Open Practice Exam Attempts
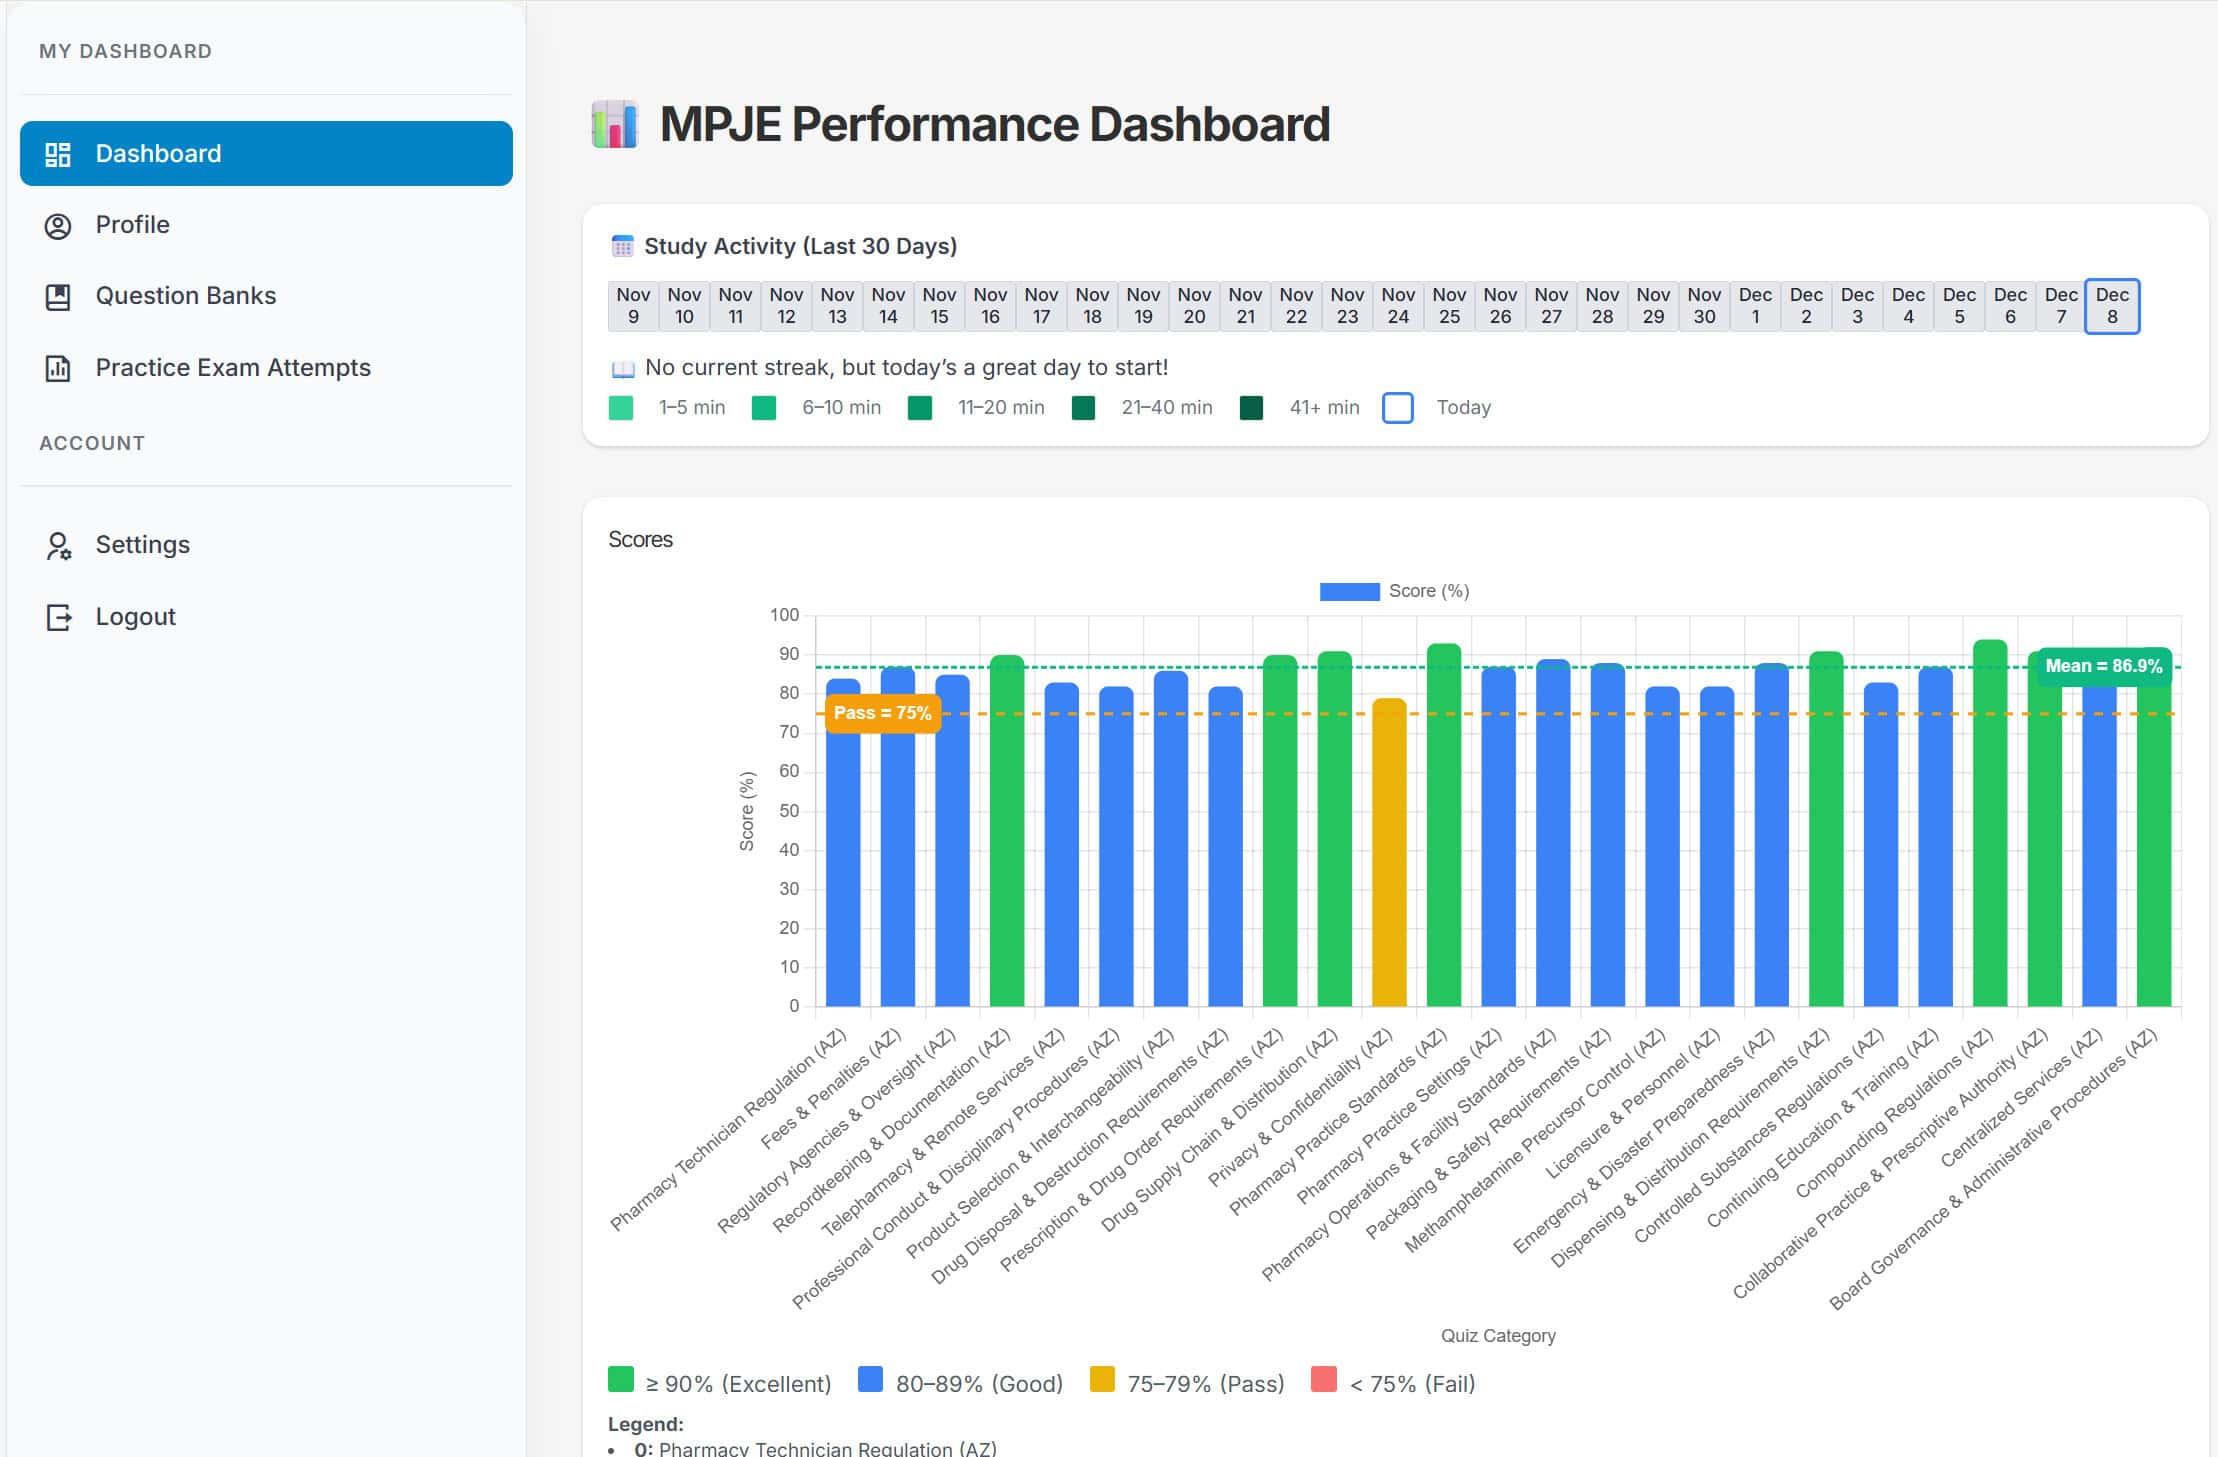The width and height of the screenshot is (2218, 1457). click(x=233, y=368)
